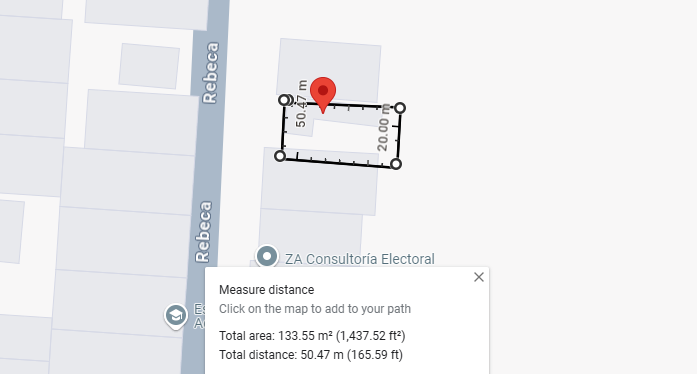Click the top-left starting measurement point

pos(284,100)
